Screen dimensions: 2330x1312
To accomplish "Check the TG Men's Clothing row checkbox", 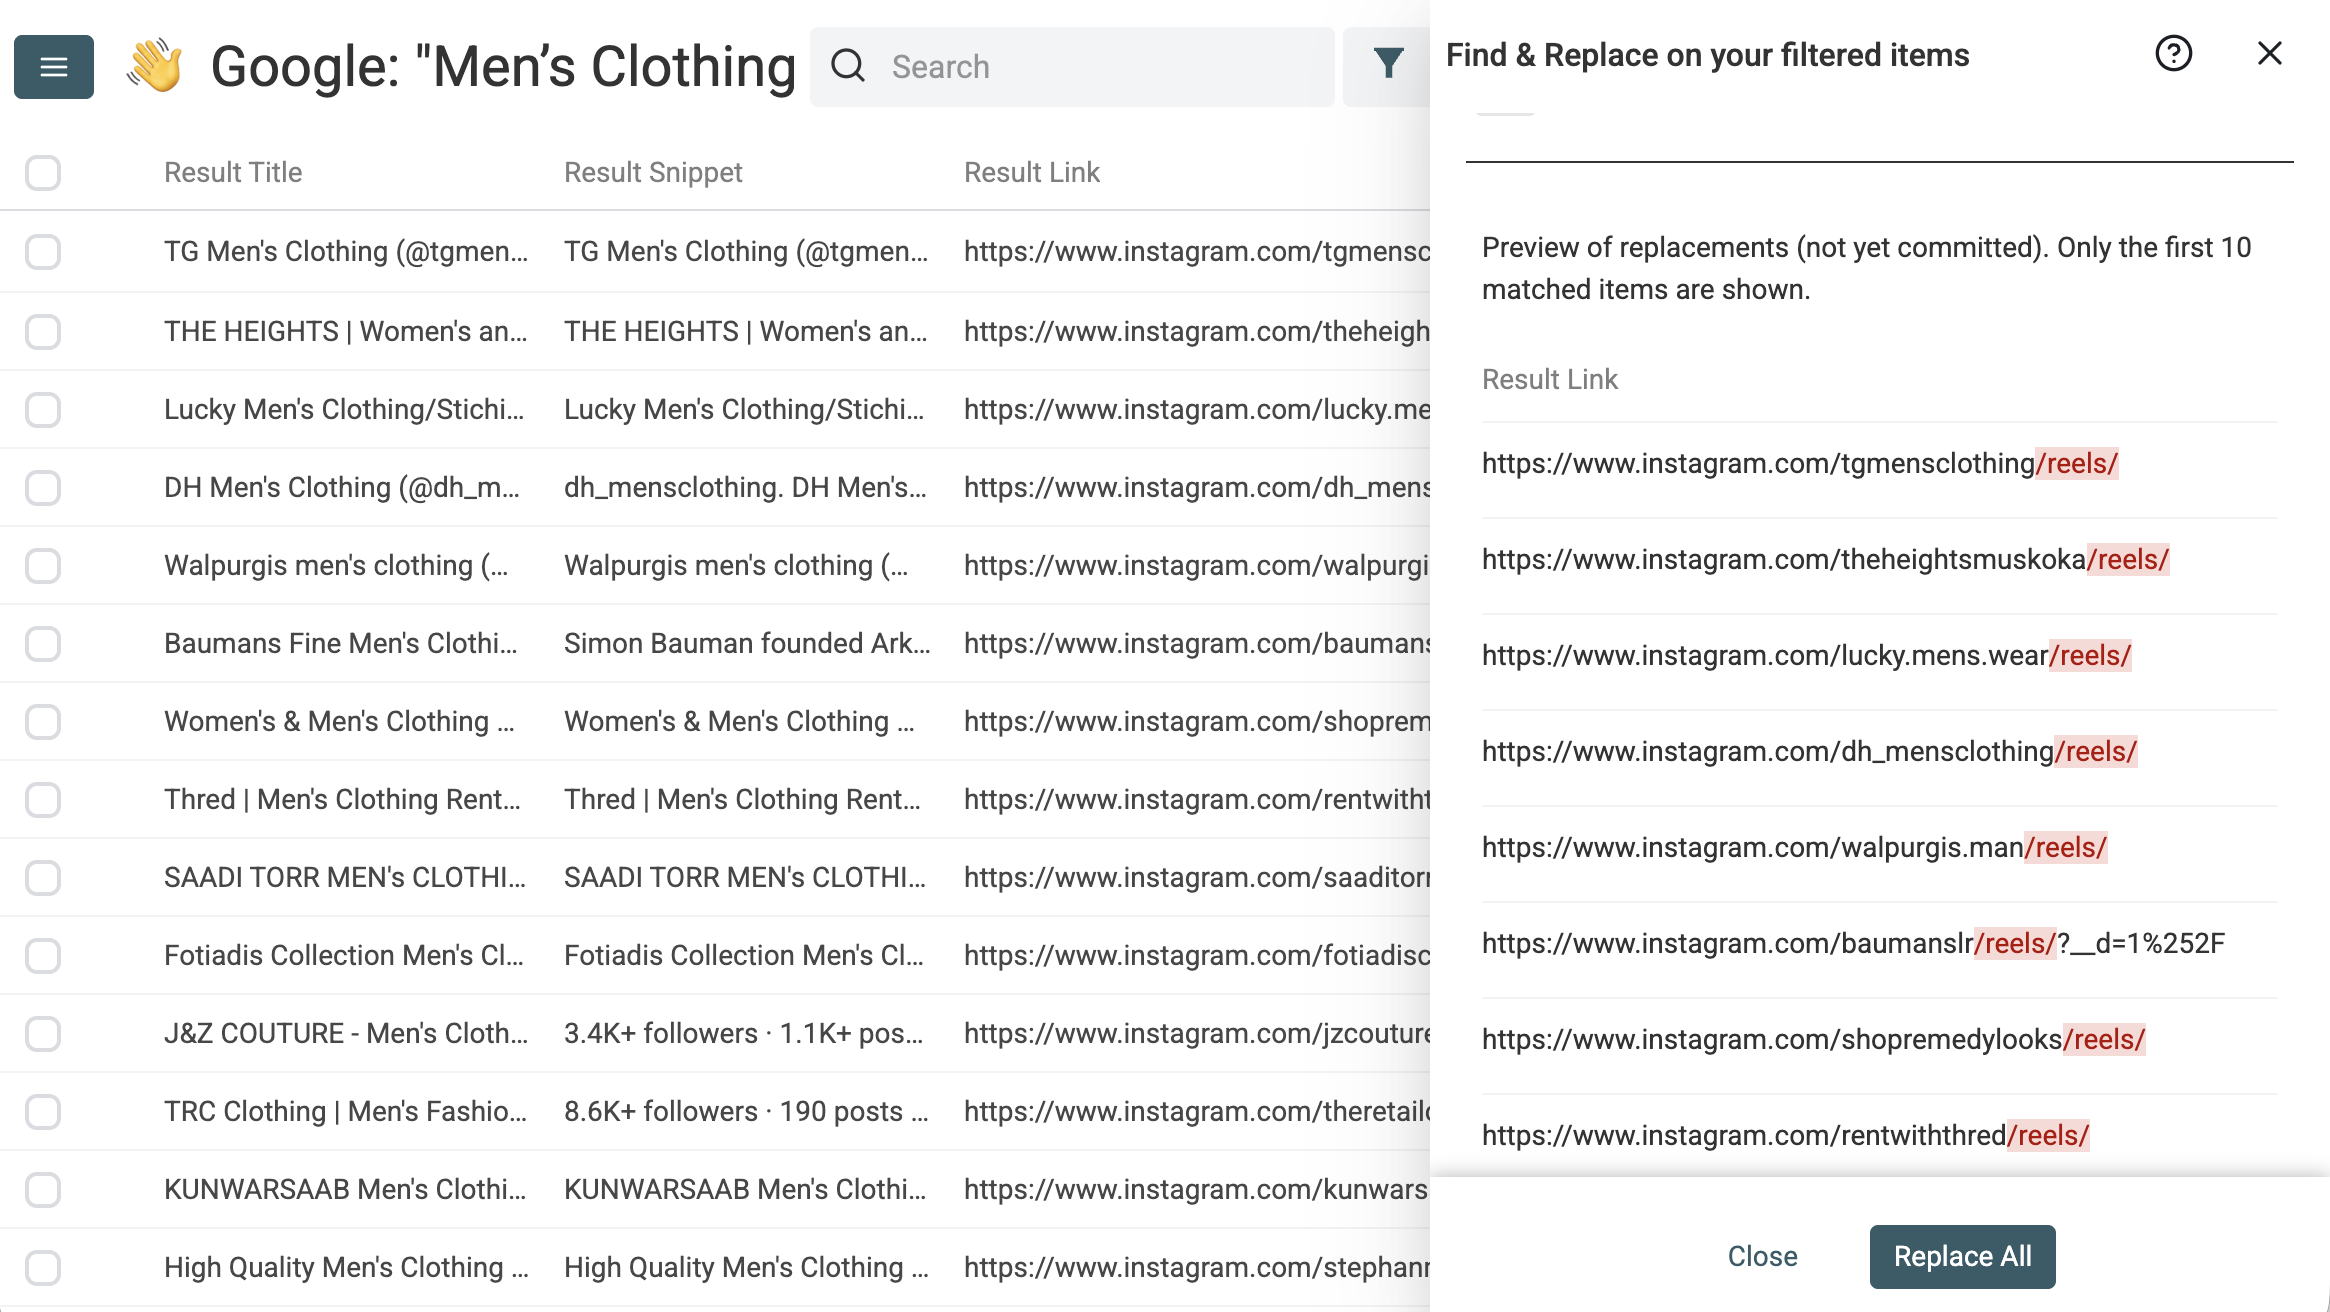I will tap(43, 252).
